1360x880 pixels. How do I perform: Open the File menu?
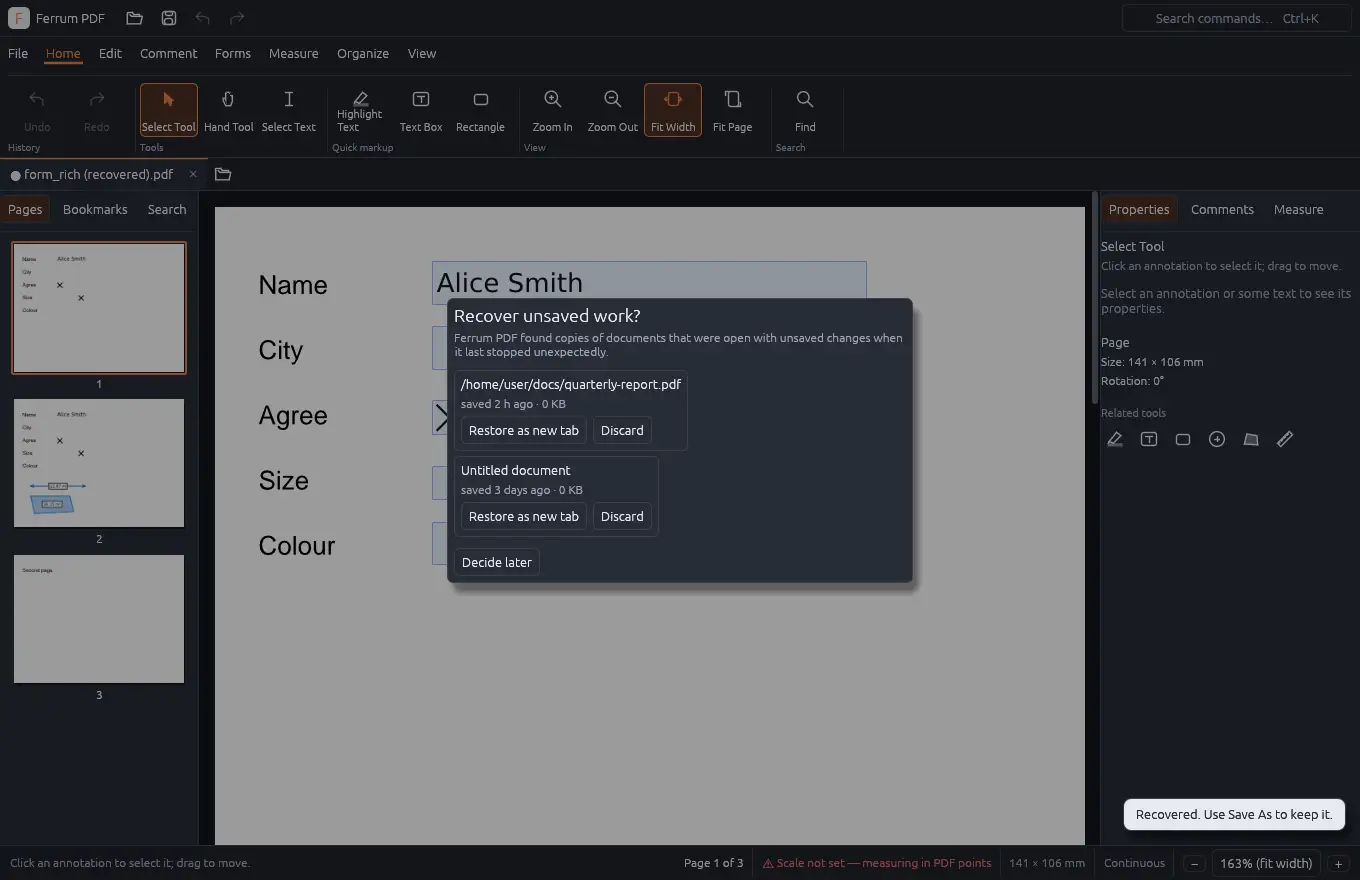pos(18,53)
